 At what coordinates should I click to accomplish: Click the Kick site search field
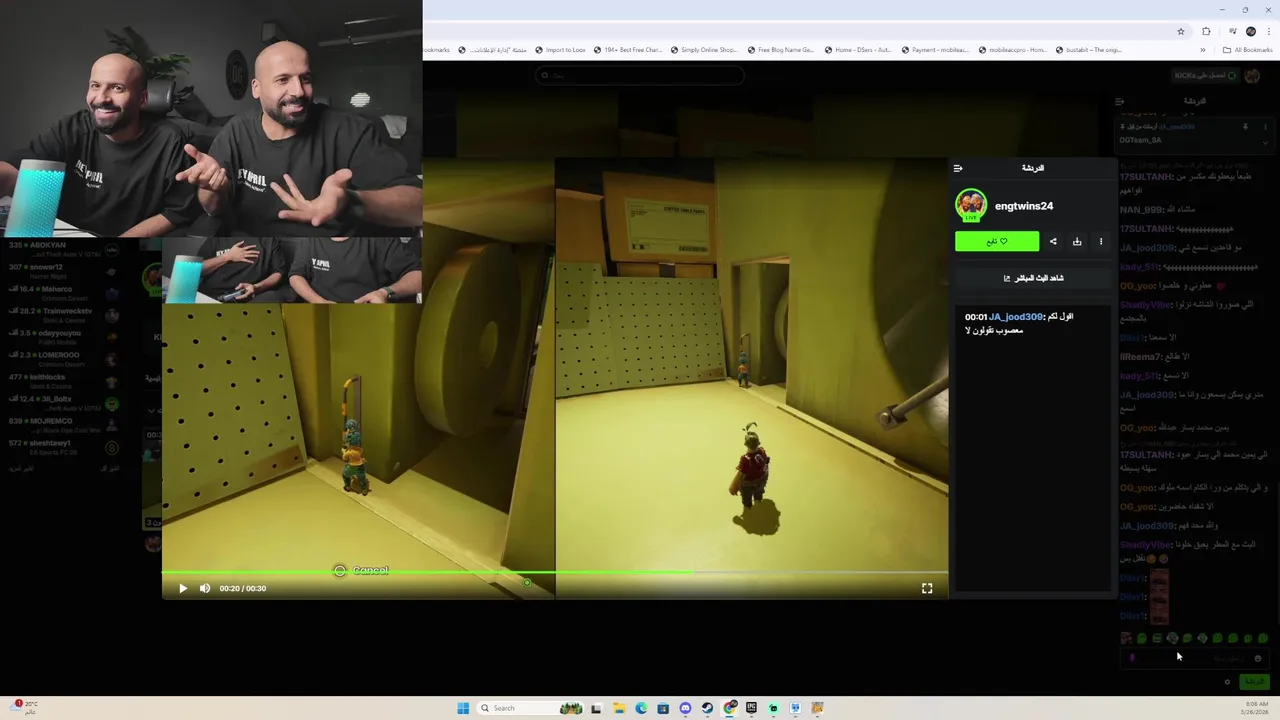coord(640,75)
